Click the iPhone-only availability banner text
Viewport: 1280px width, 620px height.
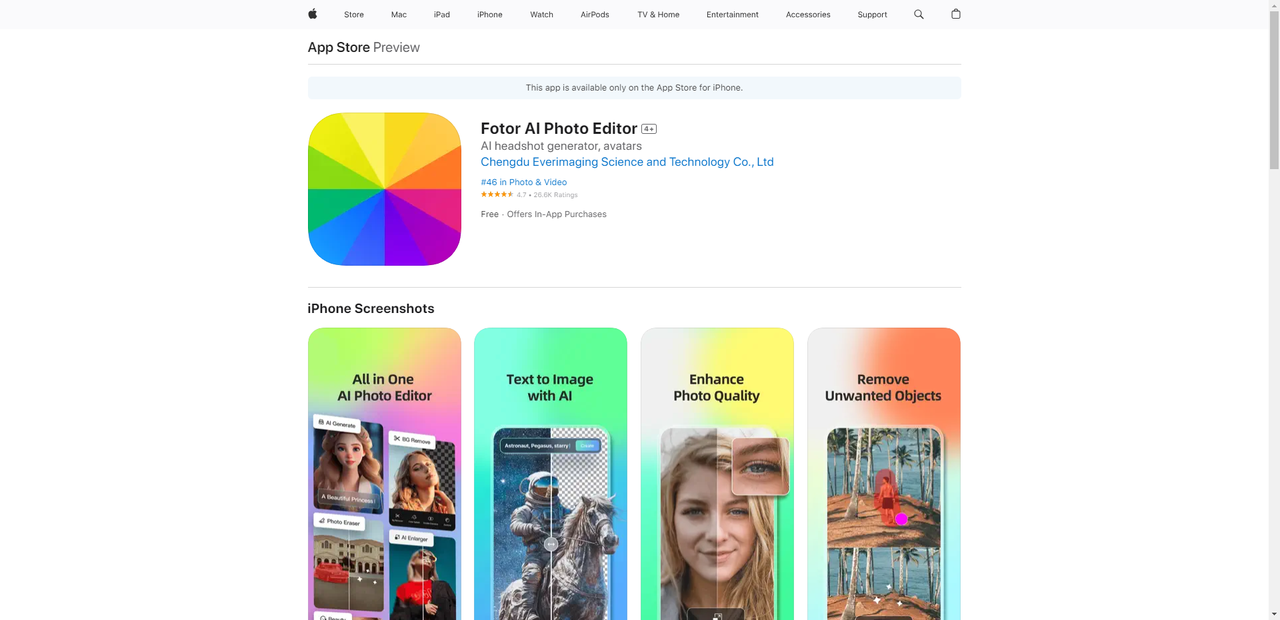(x=634, y=88)
